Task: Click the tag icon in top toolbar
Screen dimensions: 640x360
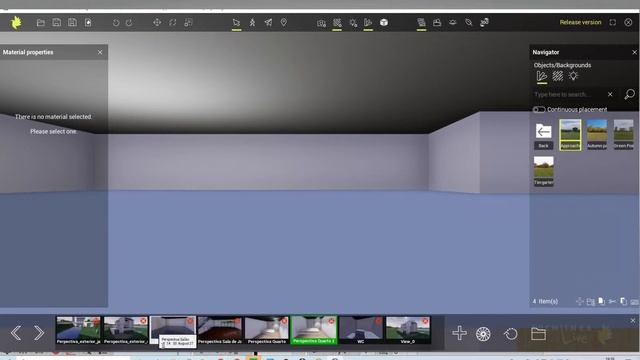Action: [469, 22]
